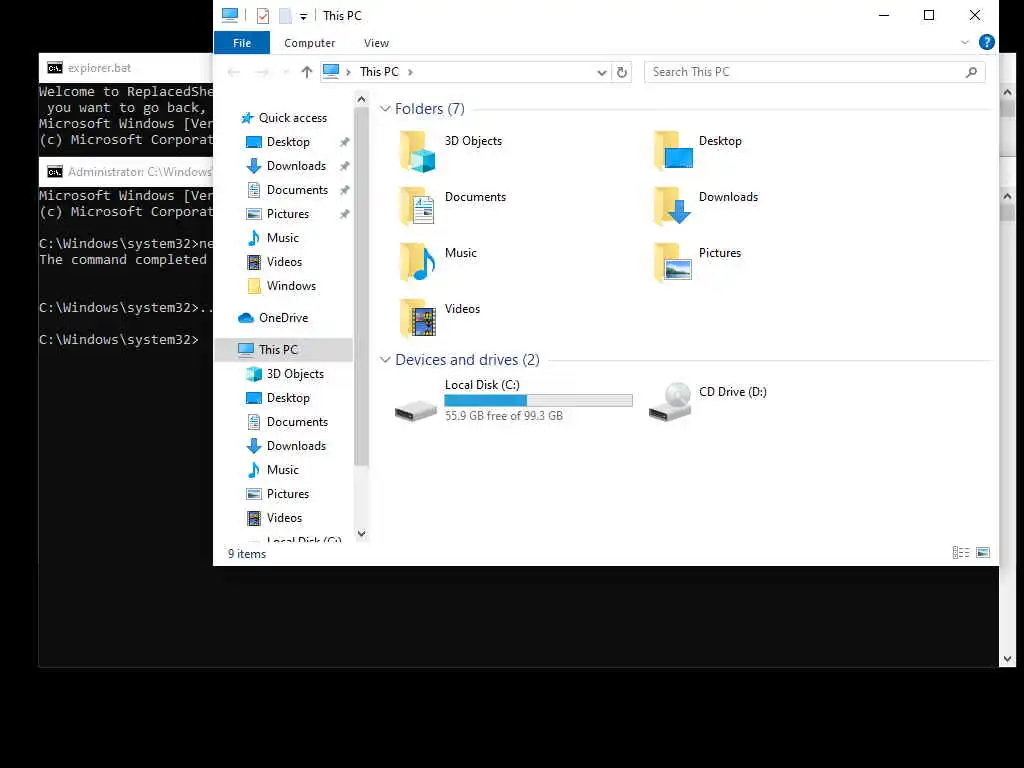1024x768 pixels.
Task: Open Videos under Quick access
Action: pyautogui.click(x=283, y=262)
